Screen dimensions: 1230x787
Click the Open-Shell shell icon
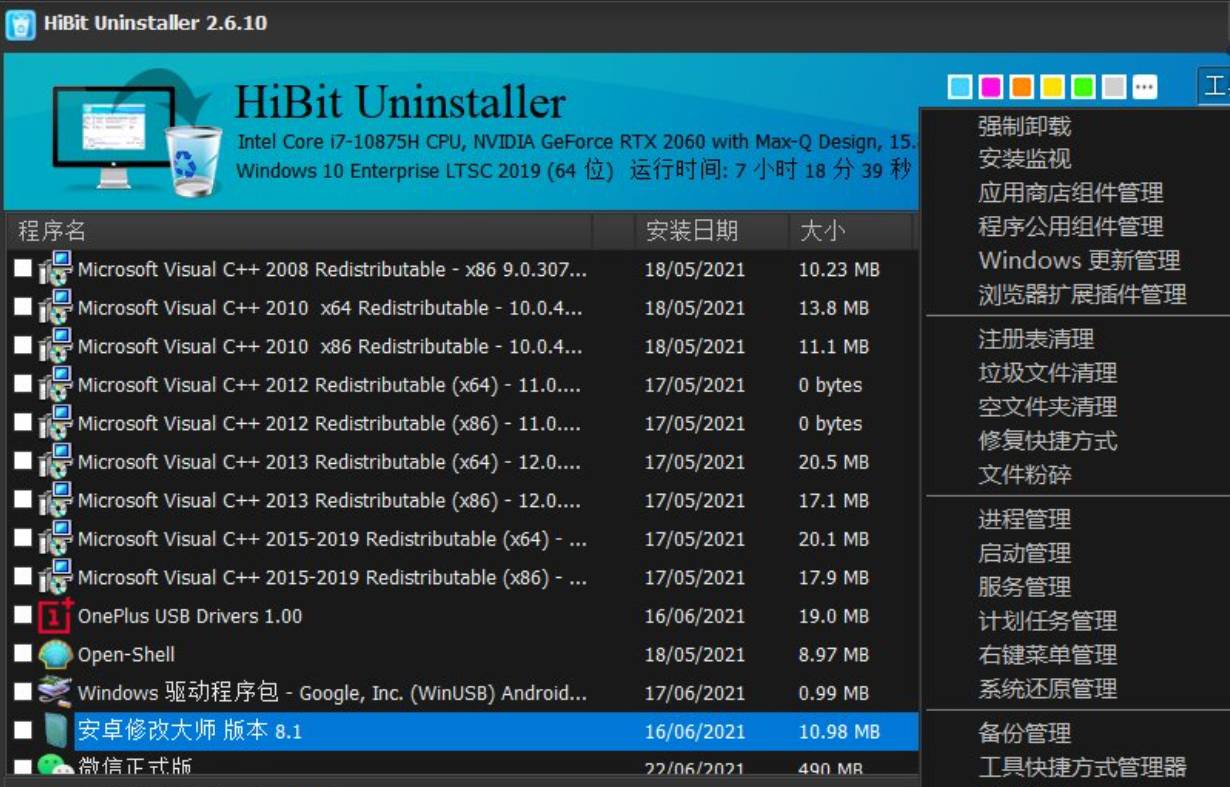tap(55, 654)
